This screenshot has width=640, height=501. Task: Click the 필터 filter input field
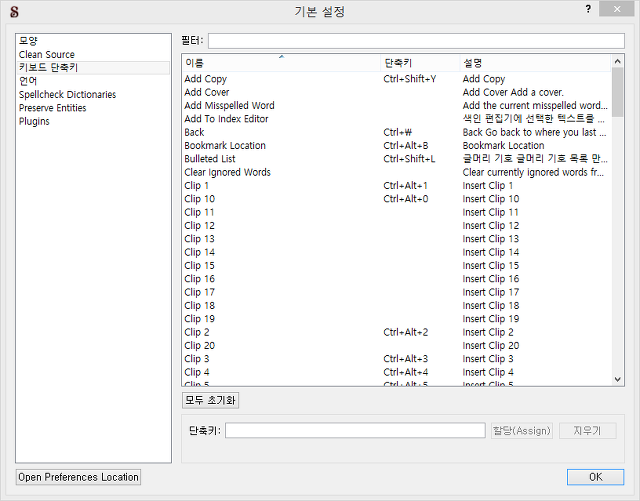click(x=416, y=41)
